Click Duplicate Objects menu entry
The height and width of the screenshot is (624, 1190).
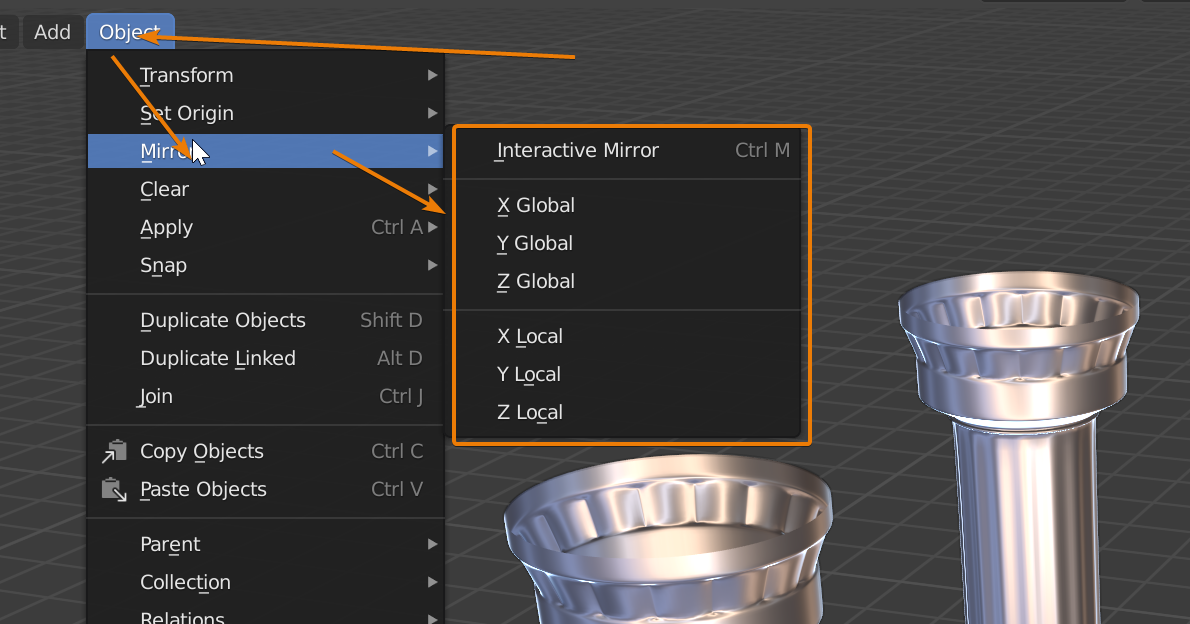click(223, 321)
